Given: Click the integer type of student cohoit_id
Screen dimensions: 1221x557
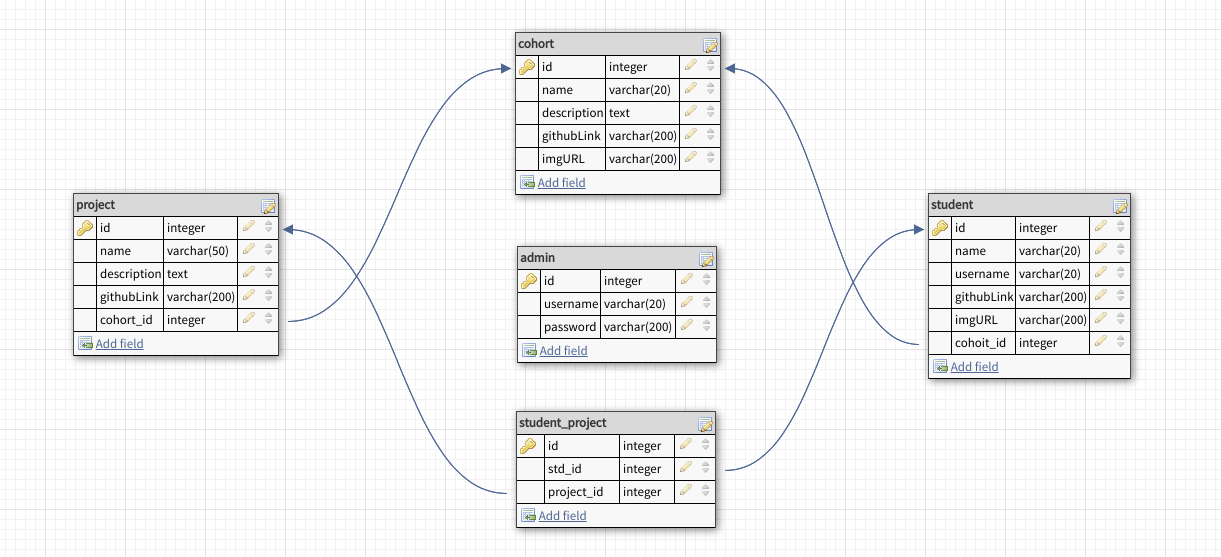Looking at the screenshot, I should pyautogui.click(x=1038, y=343).
